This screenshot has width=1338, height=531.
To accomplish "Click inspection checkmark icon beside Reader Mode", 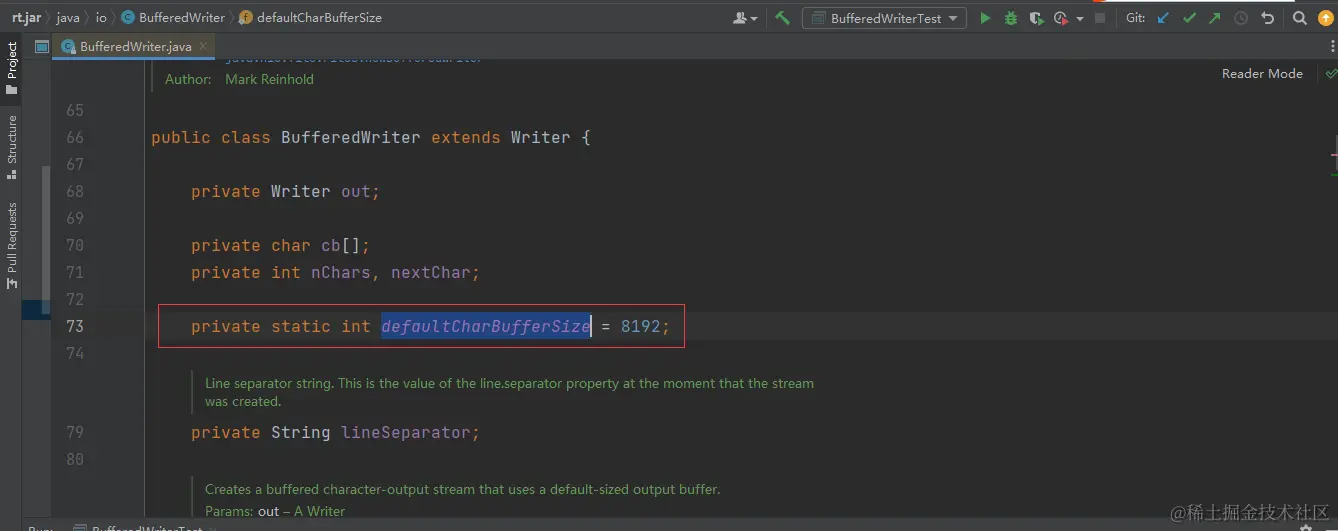I will click(x=1330, y=73).
